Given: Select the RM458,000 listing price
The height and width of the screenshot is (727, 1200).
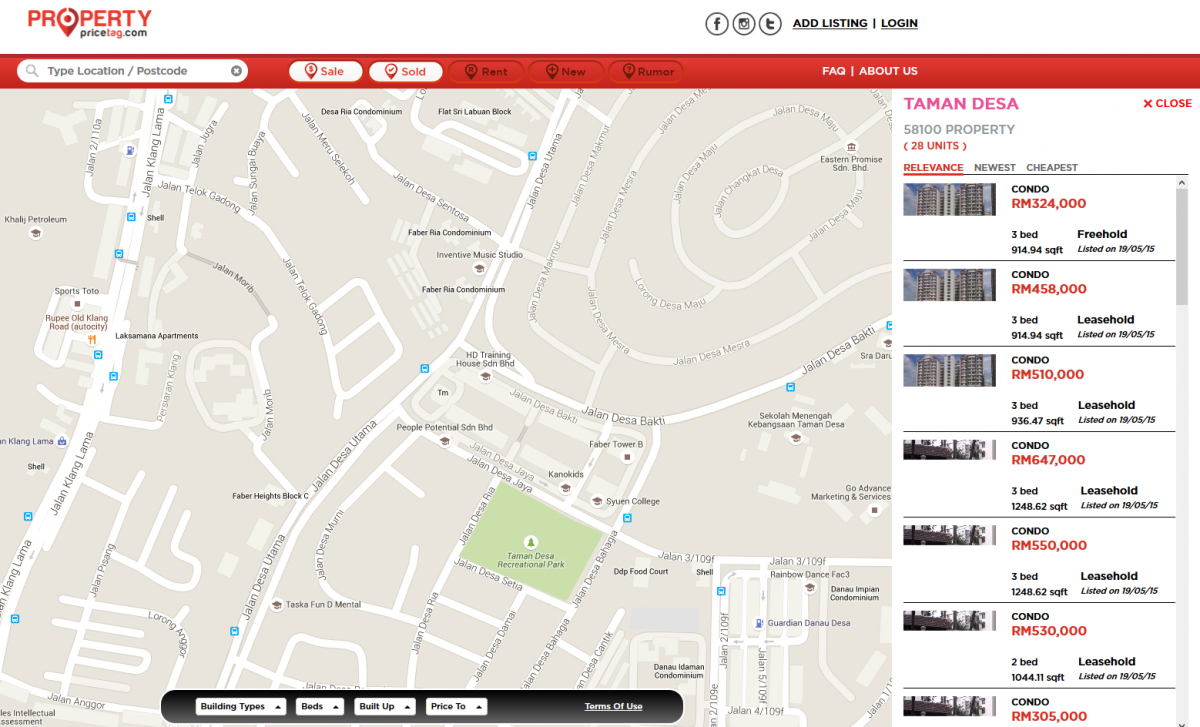Looking at the screenshot, I should click(1049, 289).
